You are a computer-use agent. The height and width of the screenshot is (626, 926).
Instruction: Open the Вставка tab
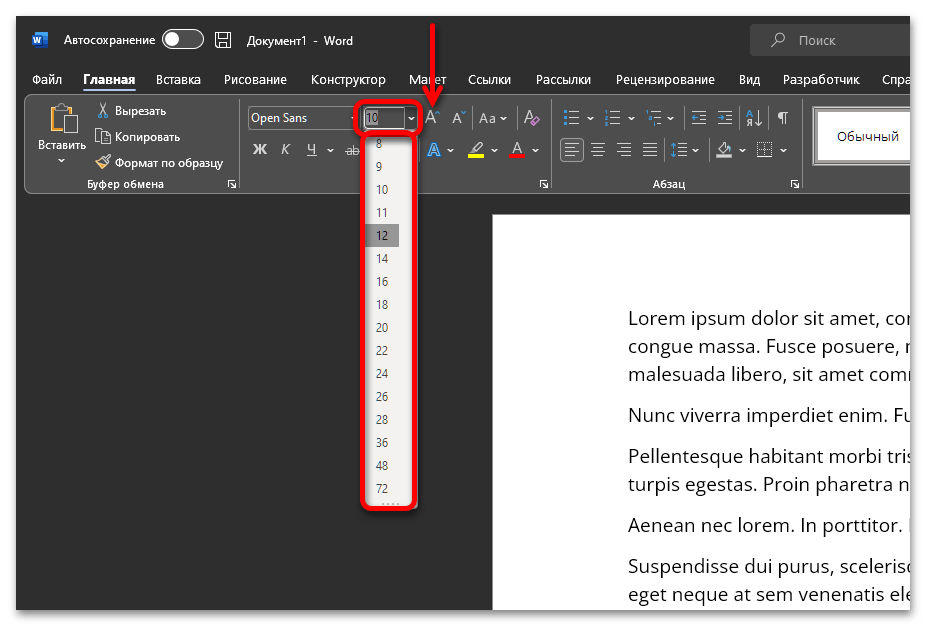point(178,80)
